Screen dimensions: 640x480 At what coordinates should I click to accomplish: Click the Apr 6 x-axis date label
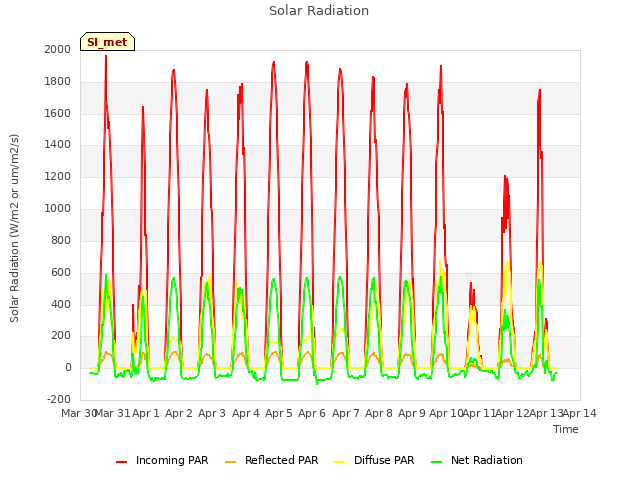(x=312, y=413)
